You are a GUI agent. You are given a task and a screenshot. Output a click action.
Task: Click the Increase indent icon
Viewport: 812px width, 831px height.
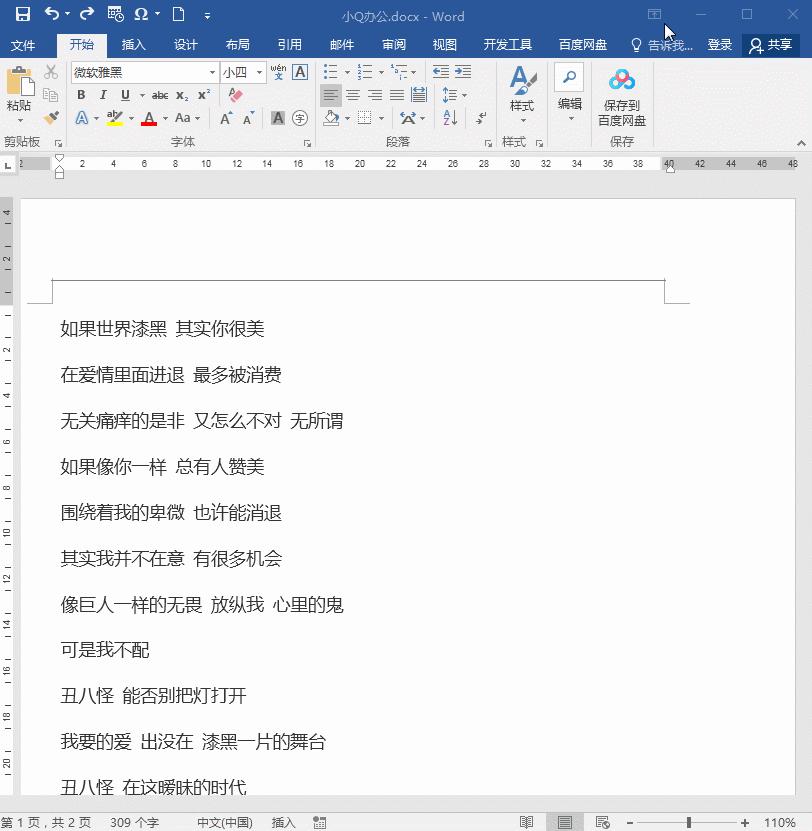click(x=463, y=72)
